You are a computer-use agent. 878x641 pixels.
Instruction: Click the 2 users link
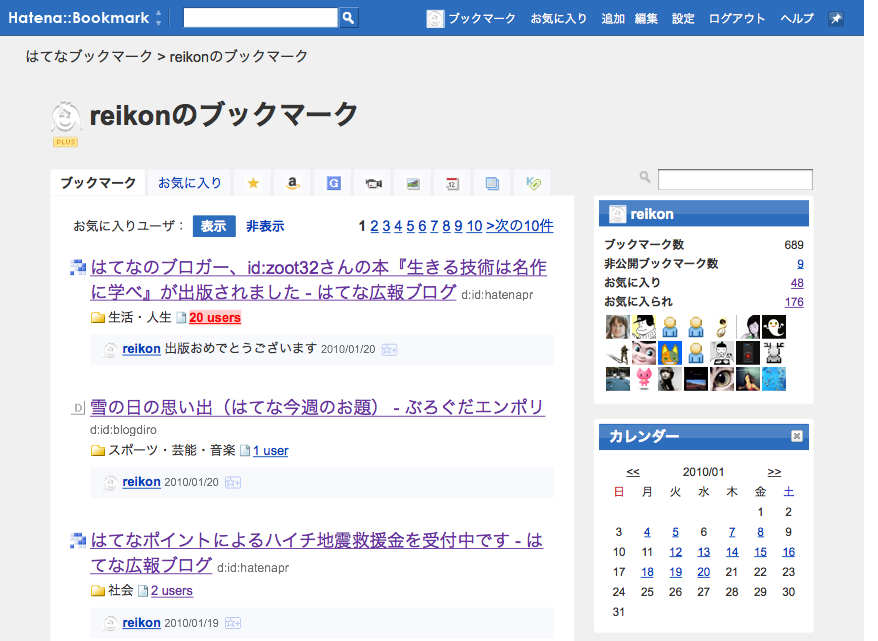(172, 591)
